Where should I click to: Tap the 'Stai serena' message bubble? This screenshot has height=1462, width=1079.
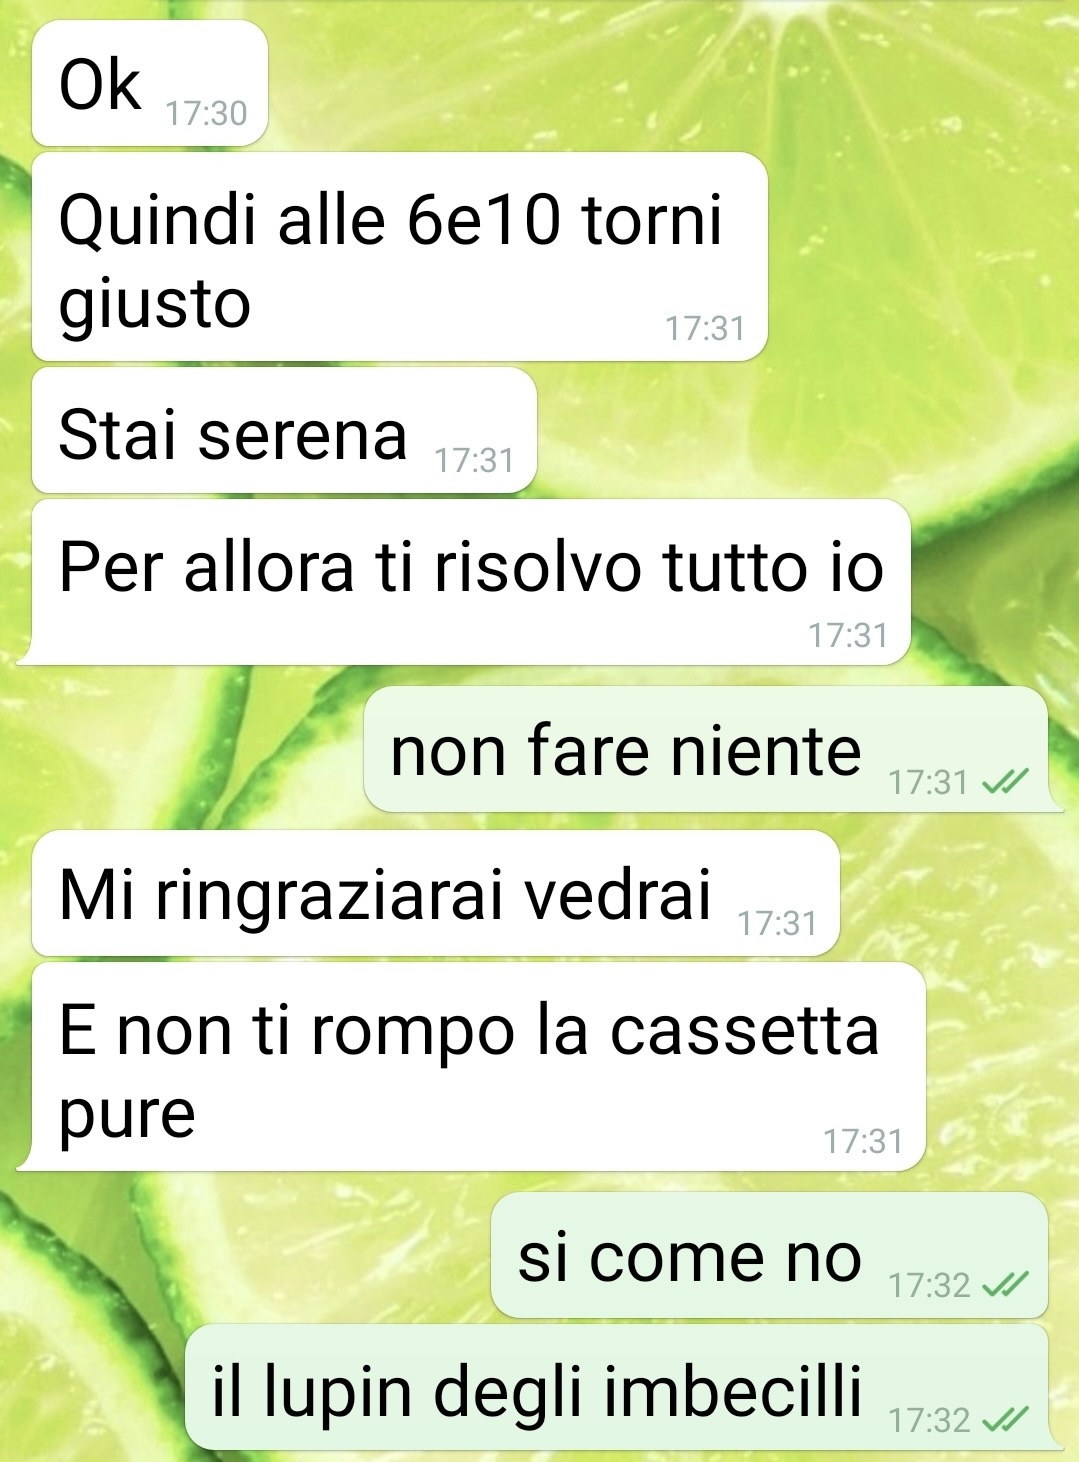click(284, 430)
